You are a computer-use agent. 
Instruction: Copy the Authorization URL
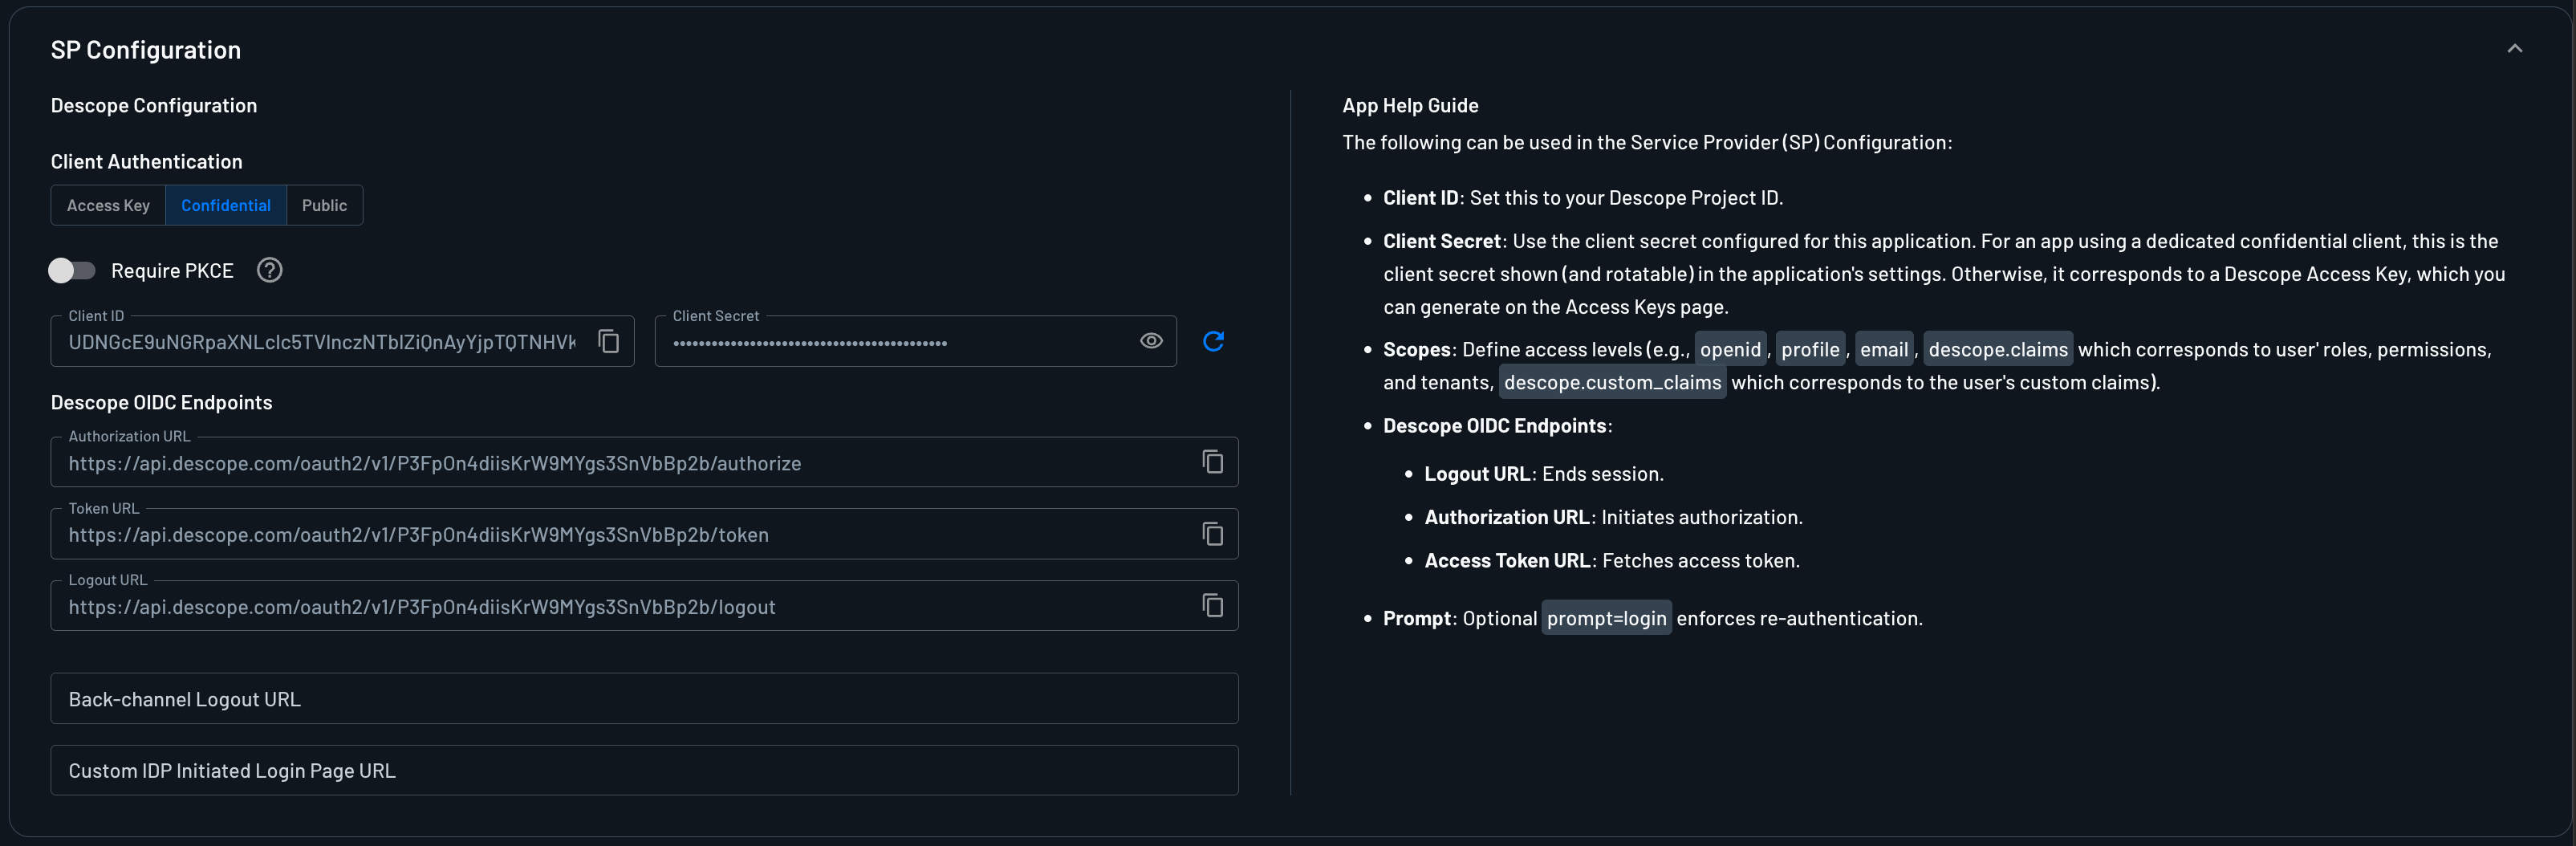tap(1212, 462)
